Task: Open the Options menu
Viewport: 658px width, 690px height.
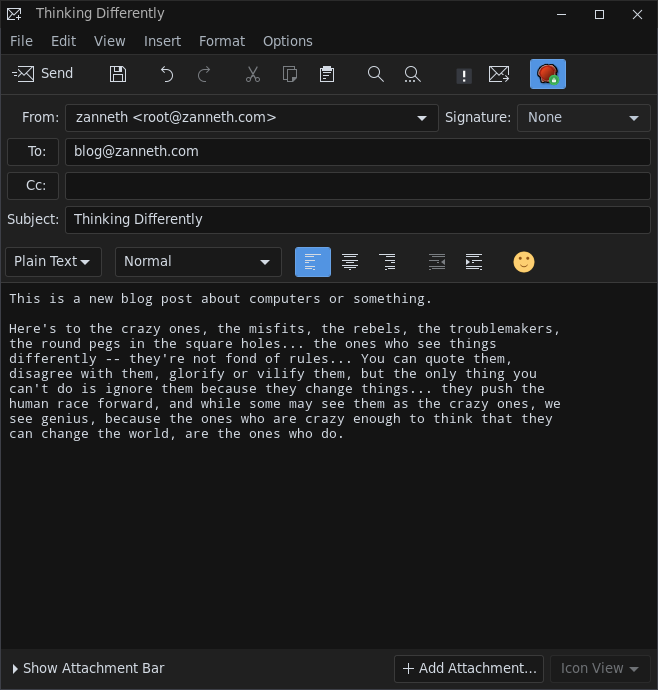Action: (x=288, y=41)
